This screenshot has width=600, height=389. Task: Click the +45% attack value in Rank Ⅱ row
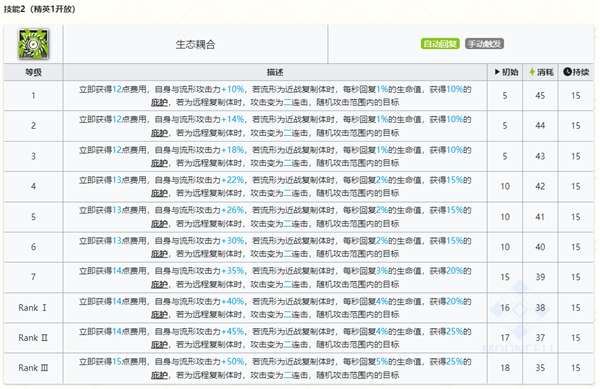point(233,332)
